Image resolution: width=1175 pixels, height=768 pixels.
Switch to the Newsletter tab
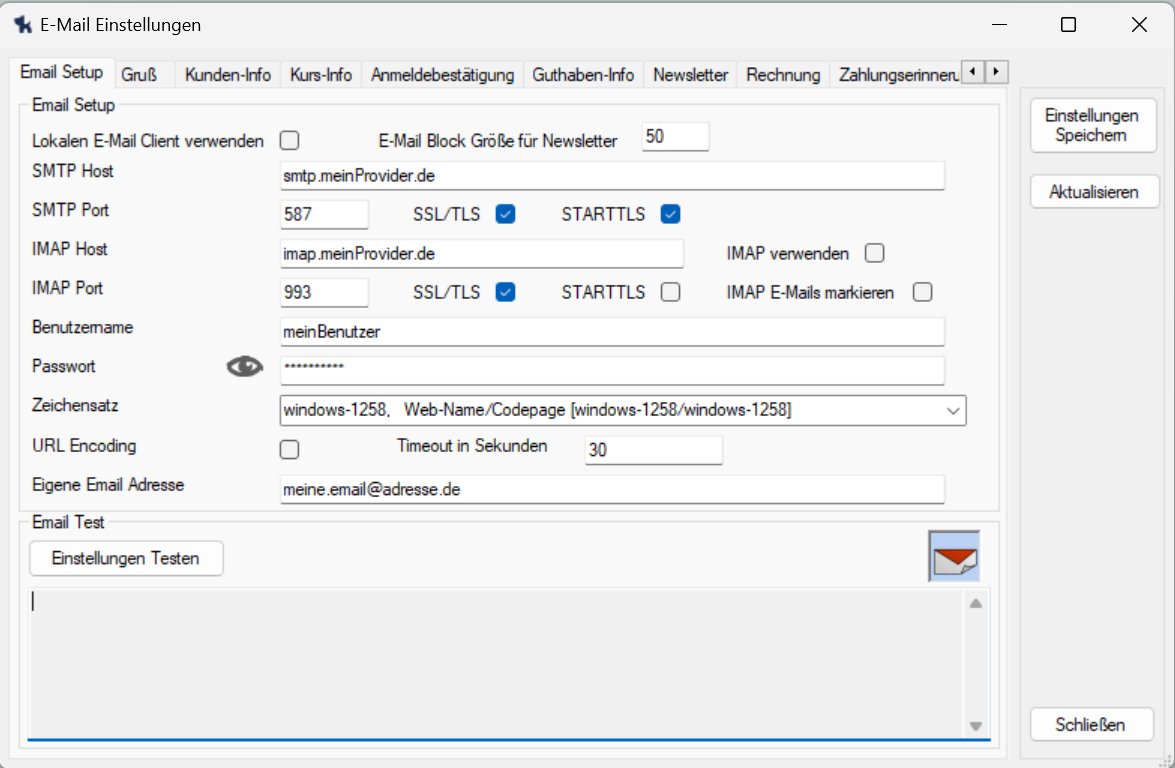690,75
